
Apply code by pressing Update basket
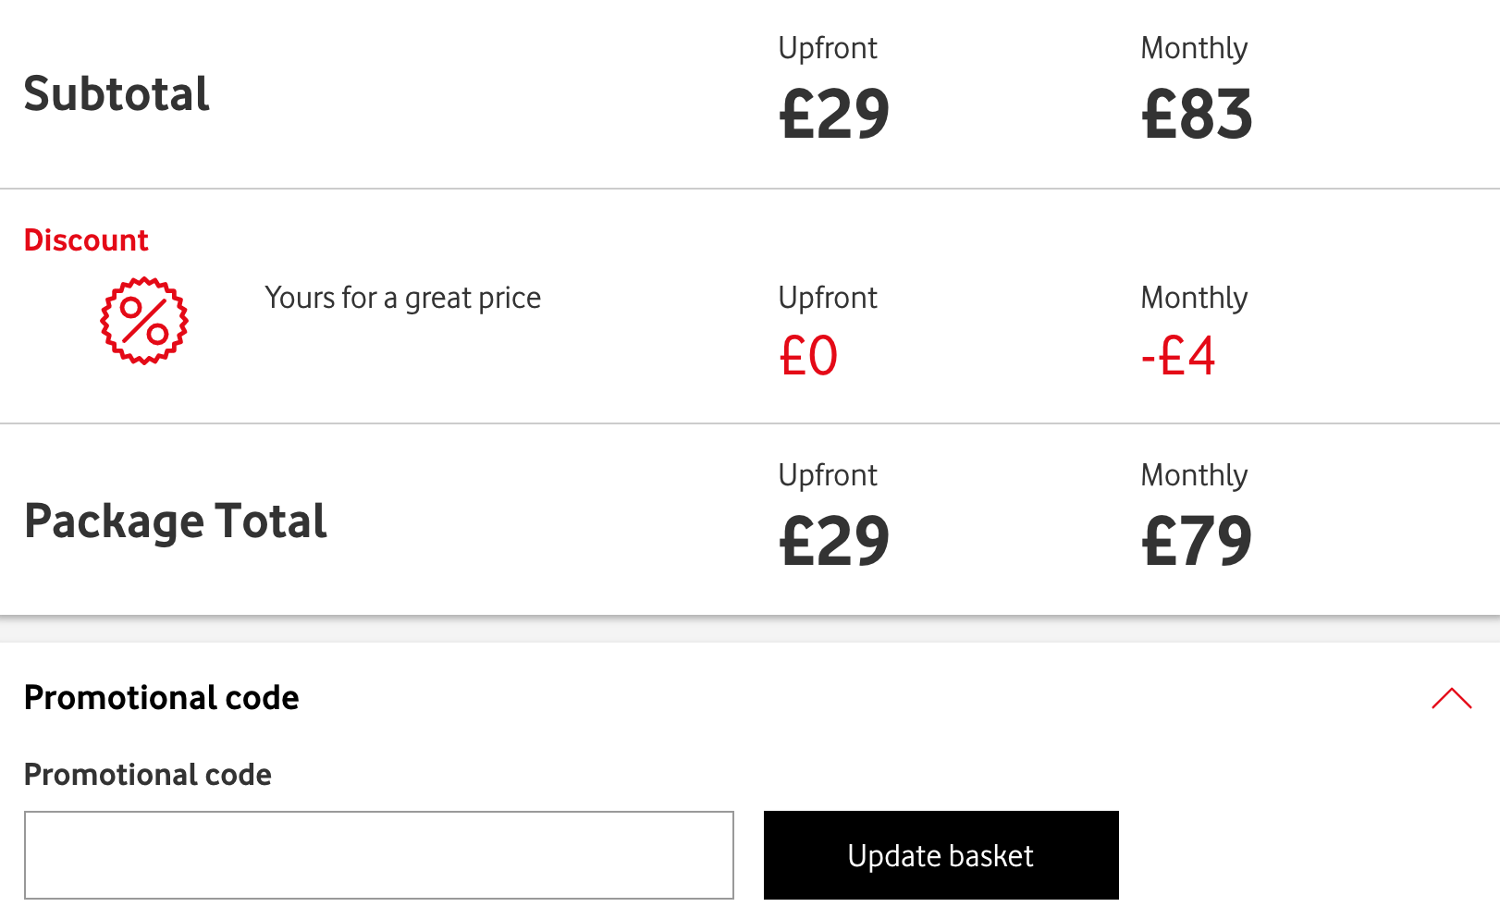(x=940, y=855)
